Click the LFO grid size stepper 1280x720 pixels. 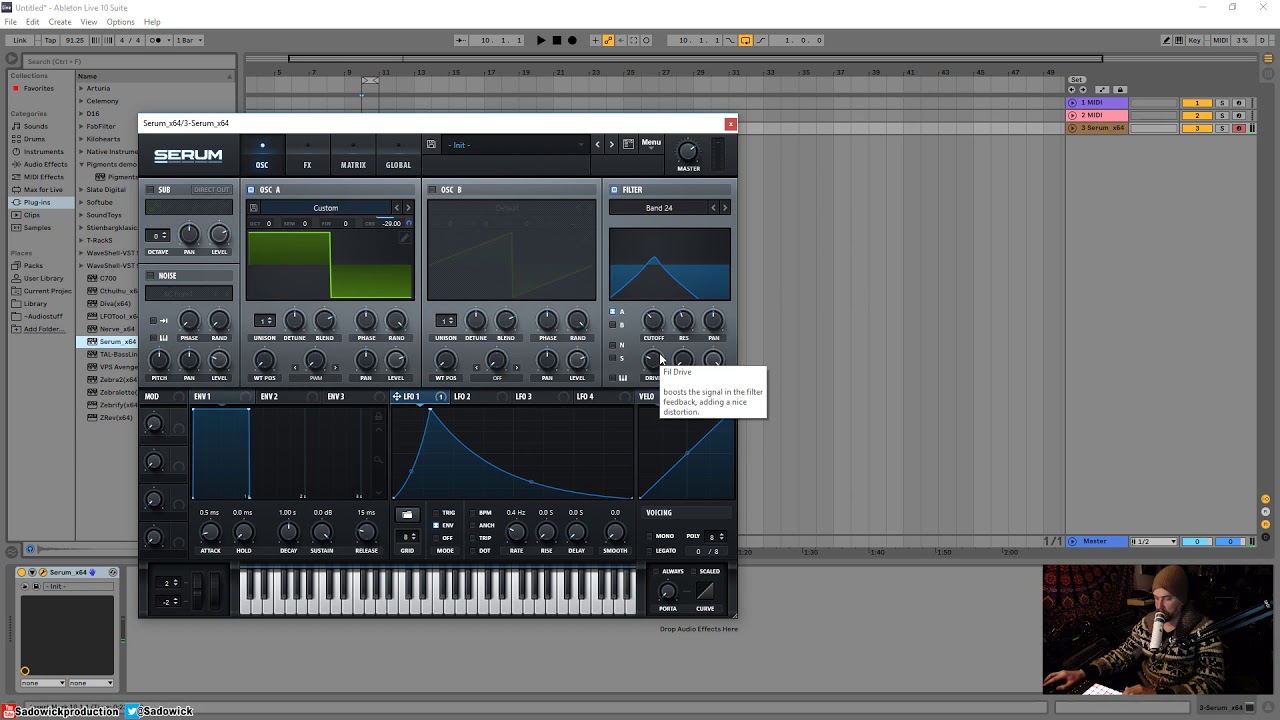point(407,537)
